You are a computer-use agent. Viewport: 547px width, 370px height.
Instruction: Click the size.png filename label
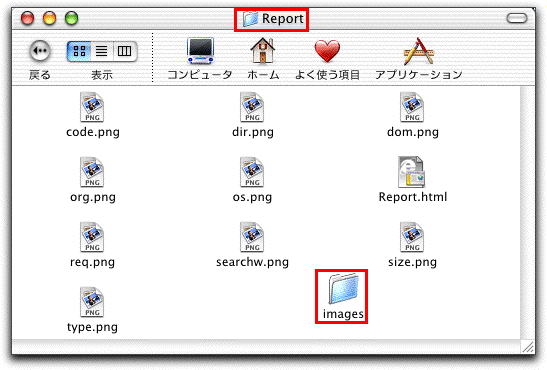[x=412, y=262]
